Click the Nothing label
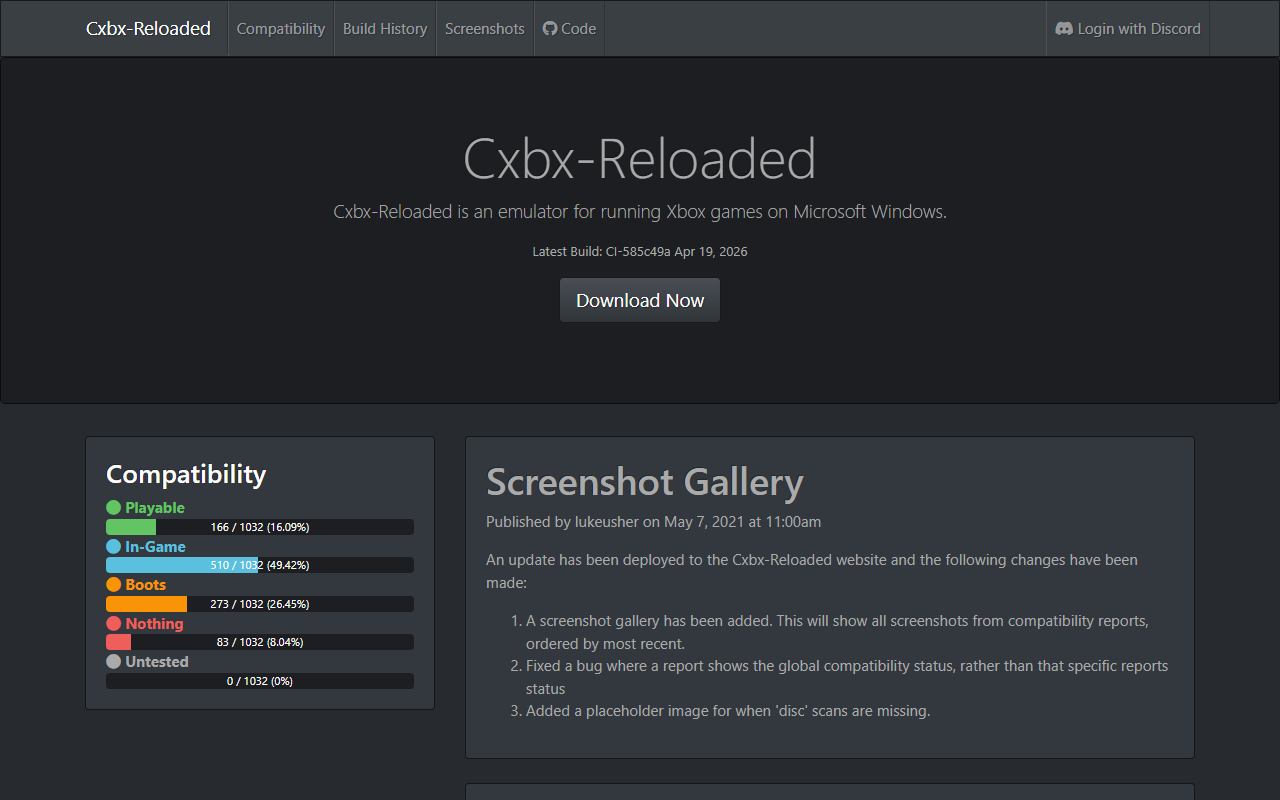Image resolution: width=1280 pixels, height=800 pixels. (x=155, y=624)
